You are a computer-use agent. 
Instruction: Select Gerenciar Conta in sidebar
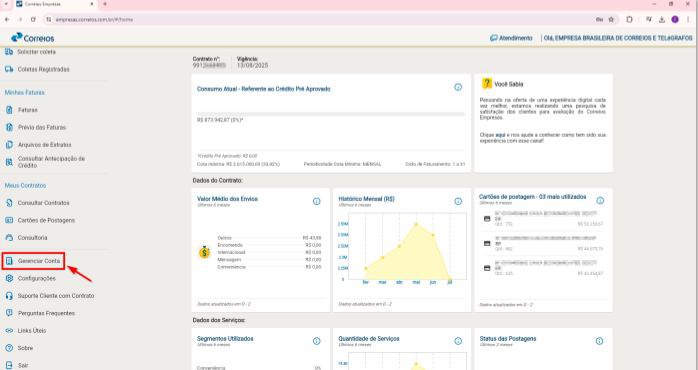[33, 261]
